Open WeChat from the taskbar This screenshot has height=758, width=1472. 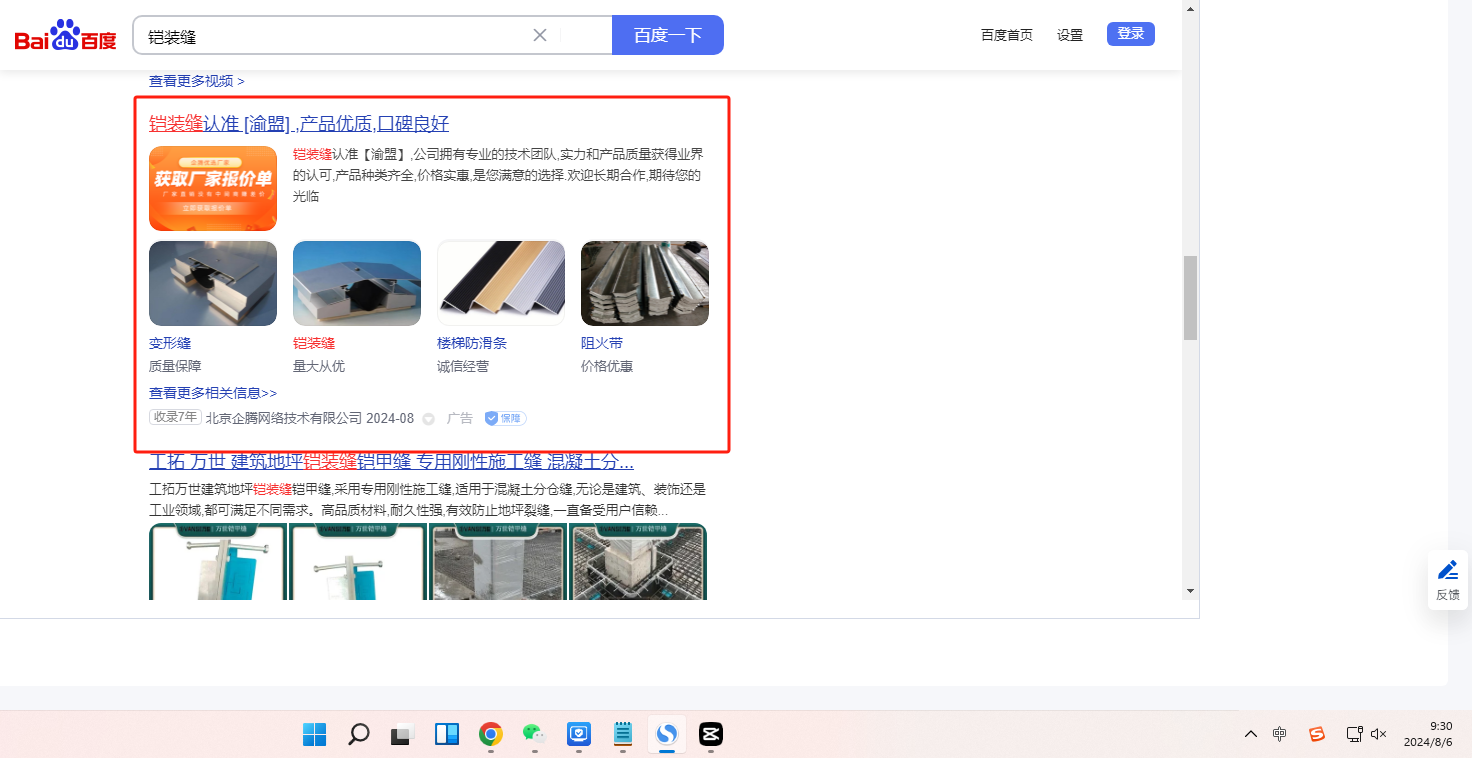(x=534, y=735)
